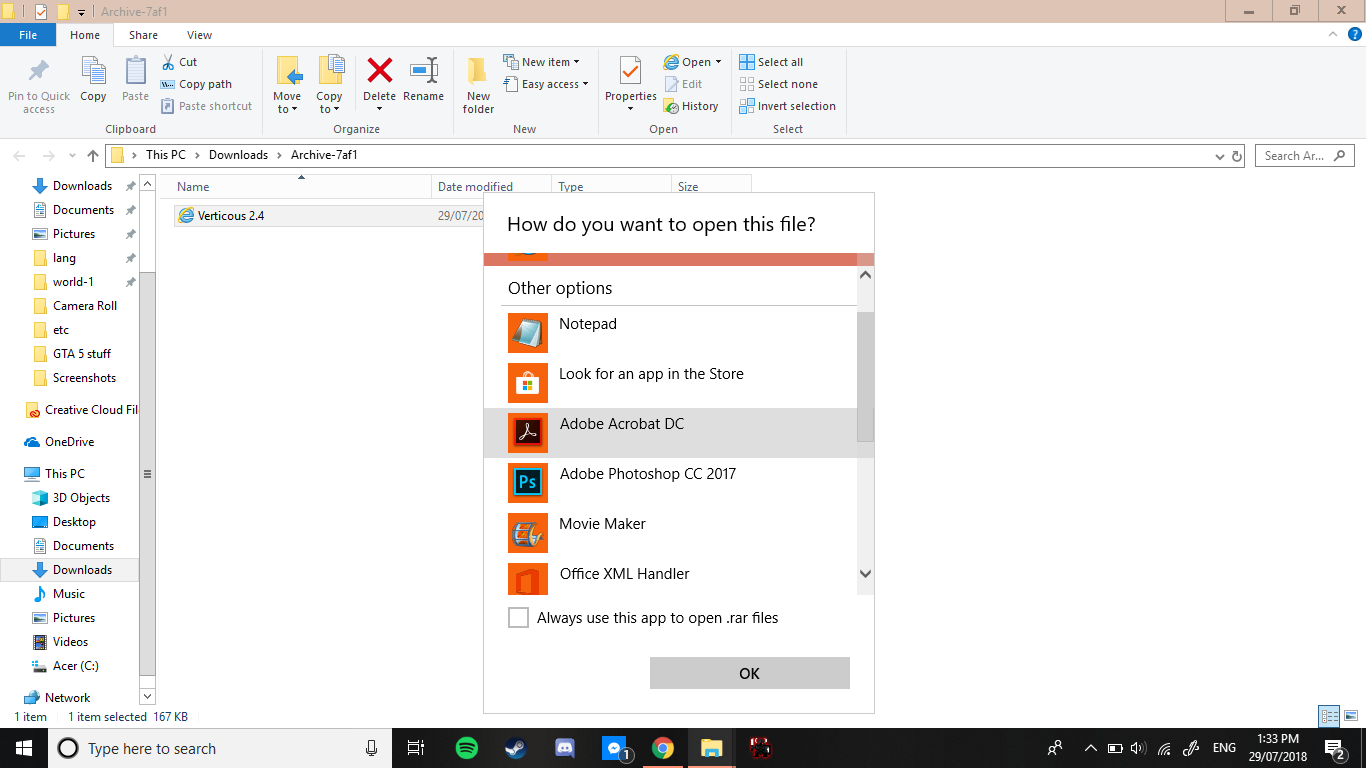Select Adobe Acrobat DC to open file
The image size is (1366, 768).
670,433
